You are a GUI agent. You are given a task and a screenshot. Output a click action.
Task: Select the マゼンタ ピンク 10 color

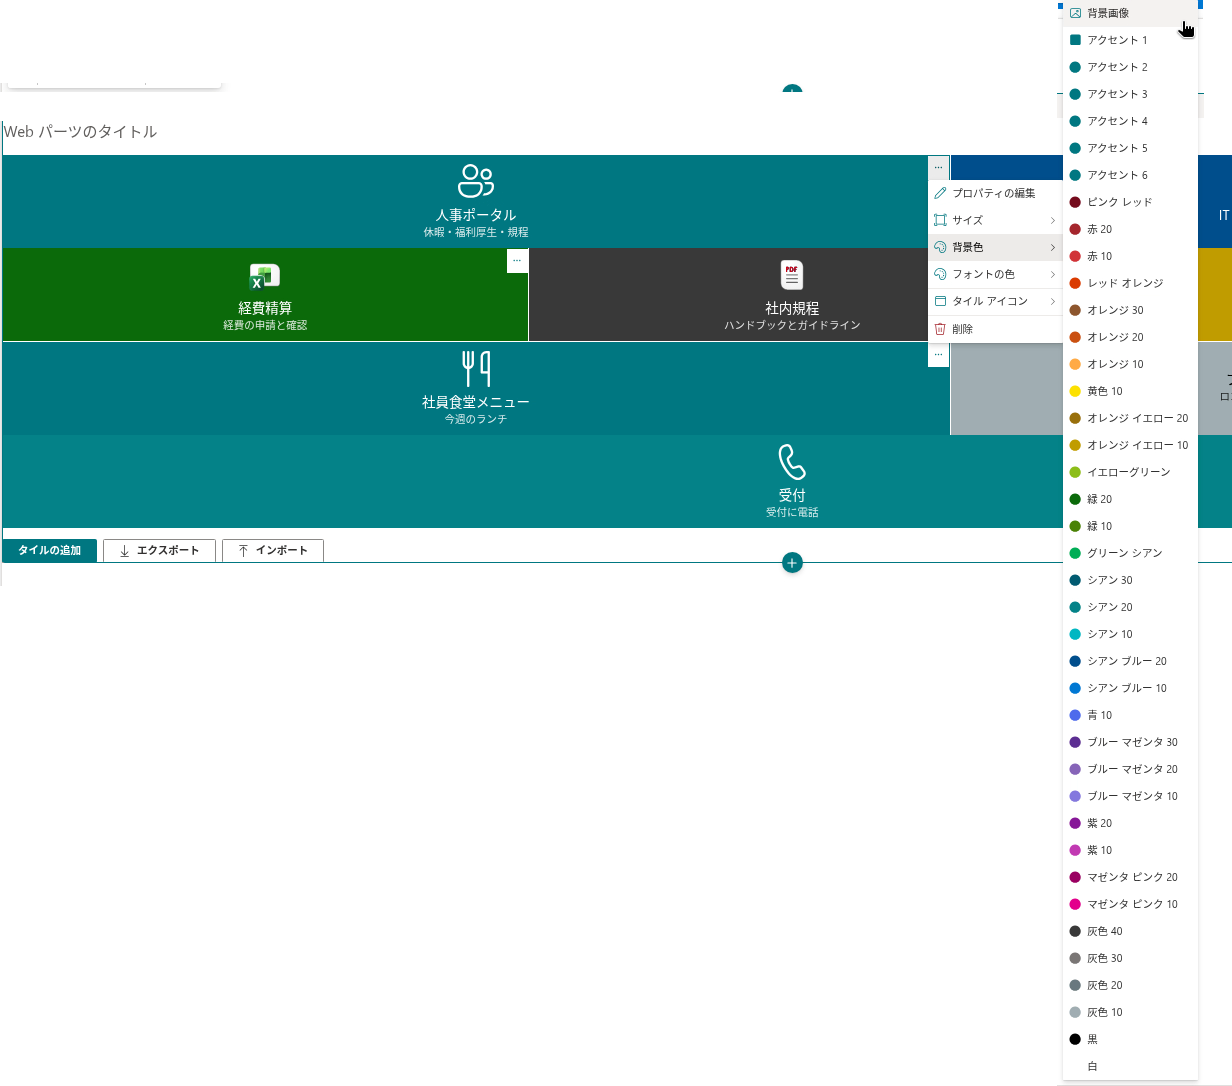(1130, 904)
